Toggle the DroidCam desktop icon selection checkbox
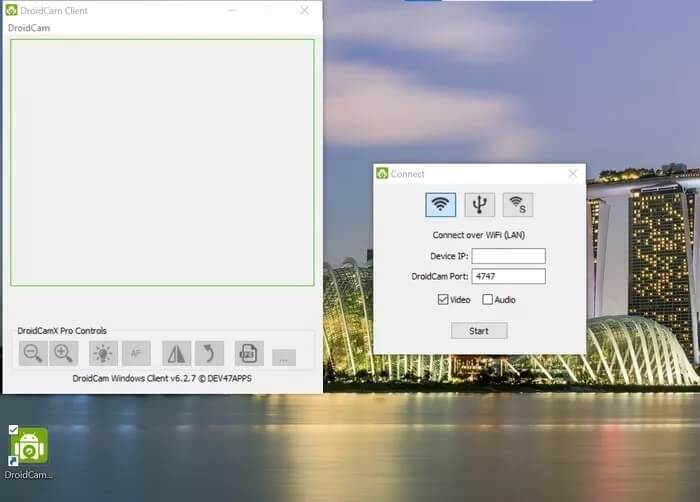The height and width of the screenshot is (502, 700). [13, 430]
